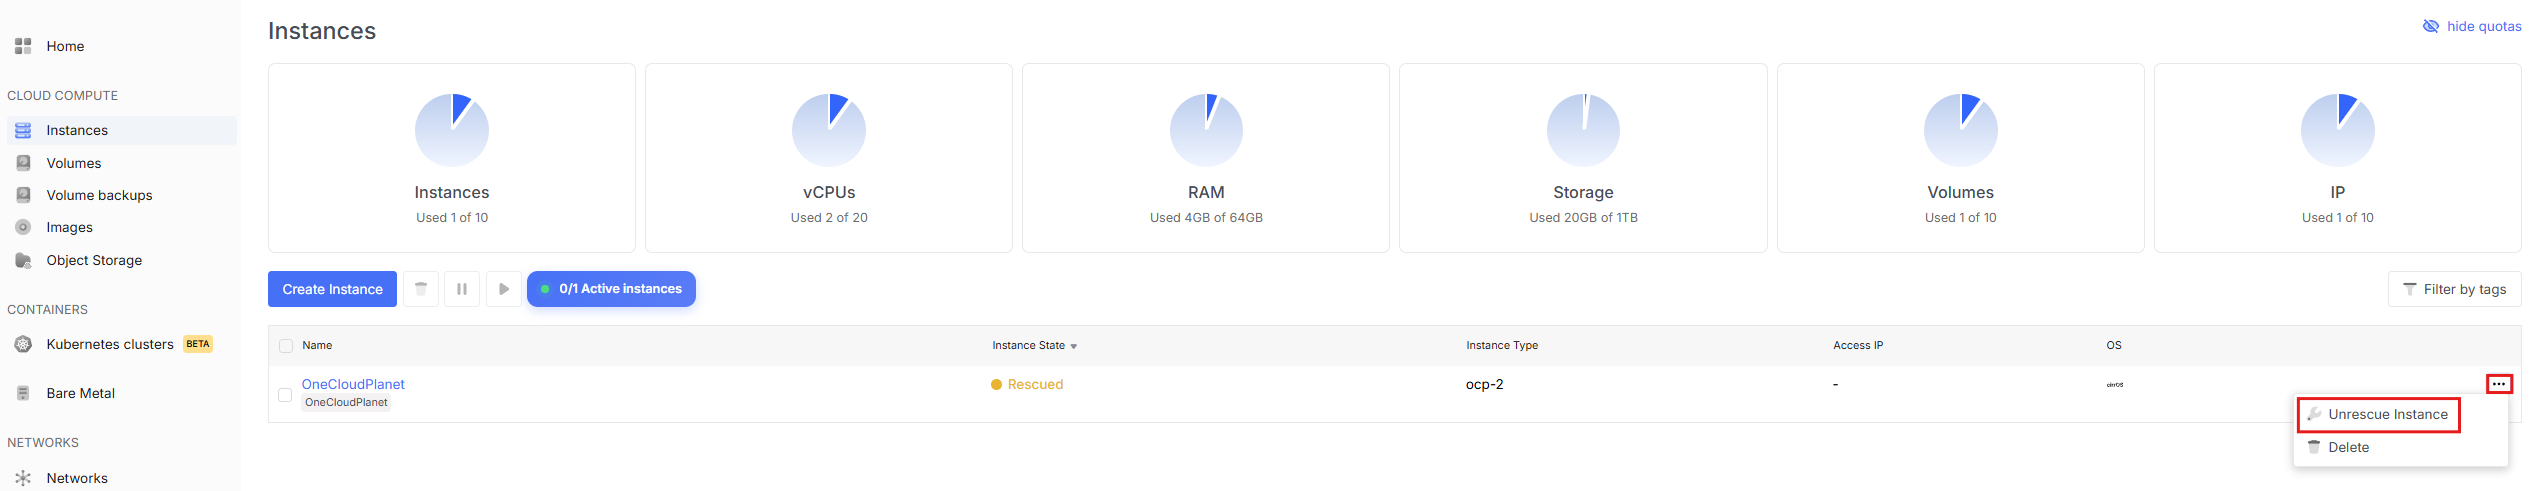
Task: Sort by Instance State column arrow
Action: [x=1074, y=346]
